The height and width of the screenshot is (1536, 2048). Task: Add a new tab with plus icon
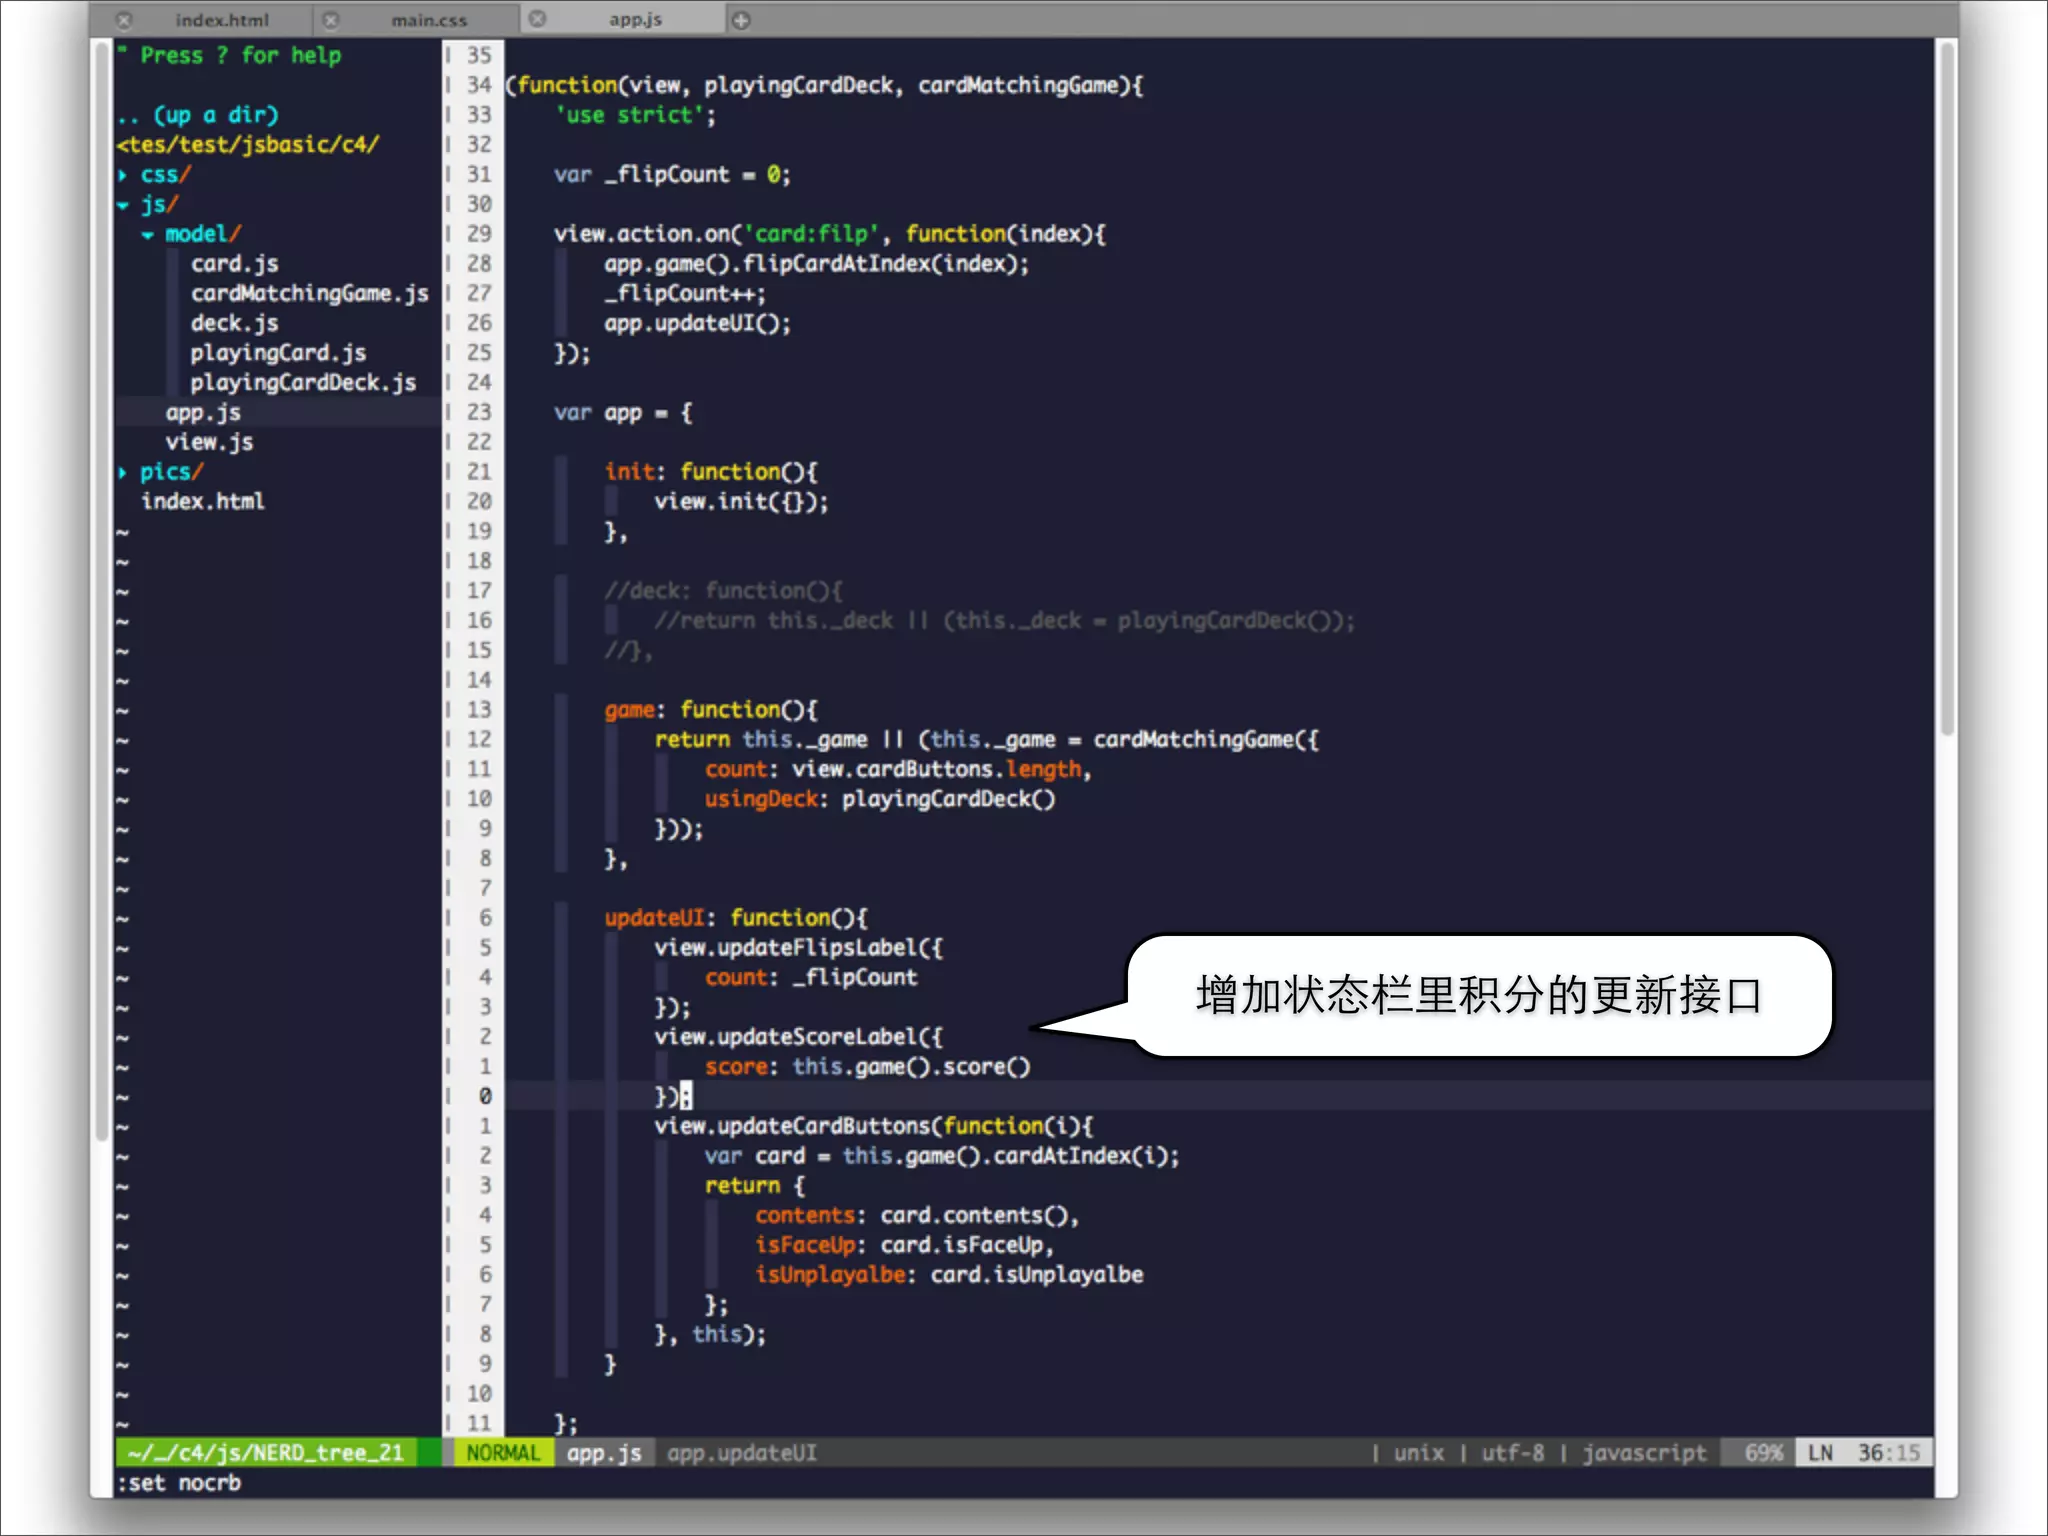tap(741, 20)
